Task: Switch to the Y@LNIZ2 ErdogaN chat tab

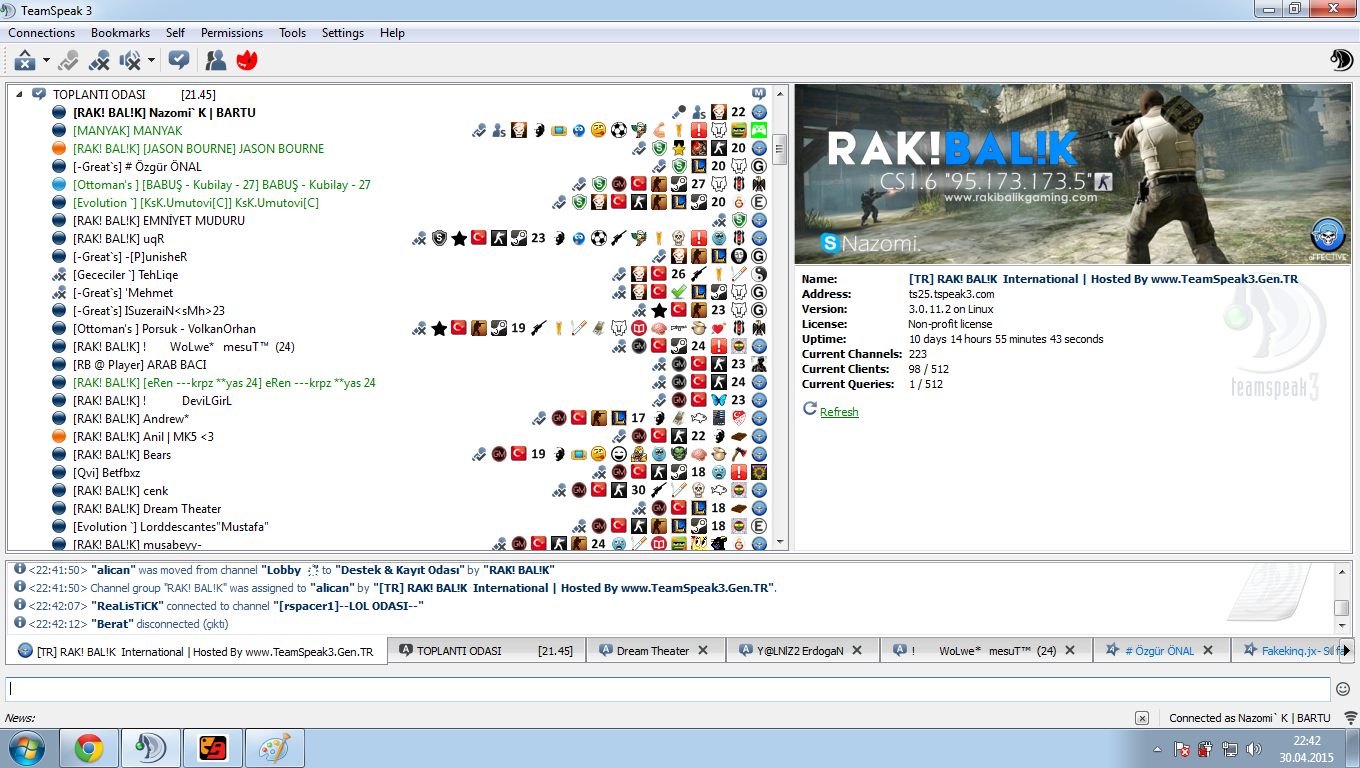Action: coord(801,651)
